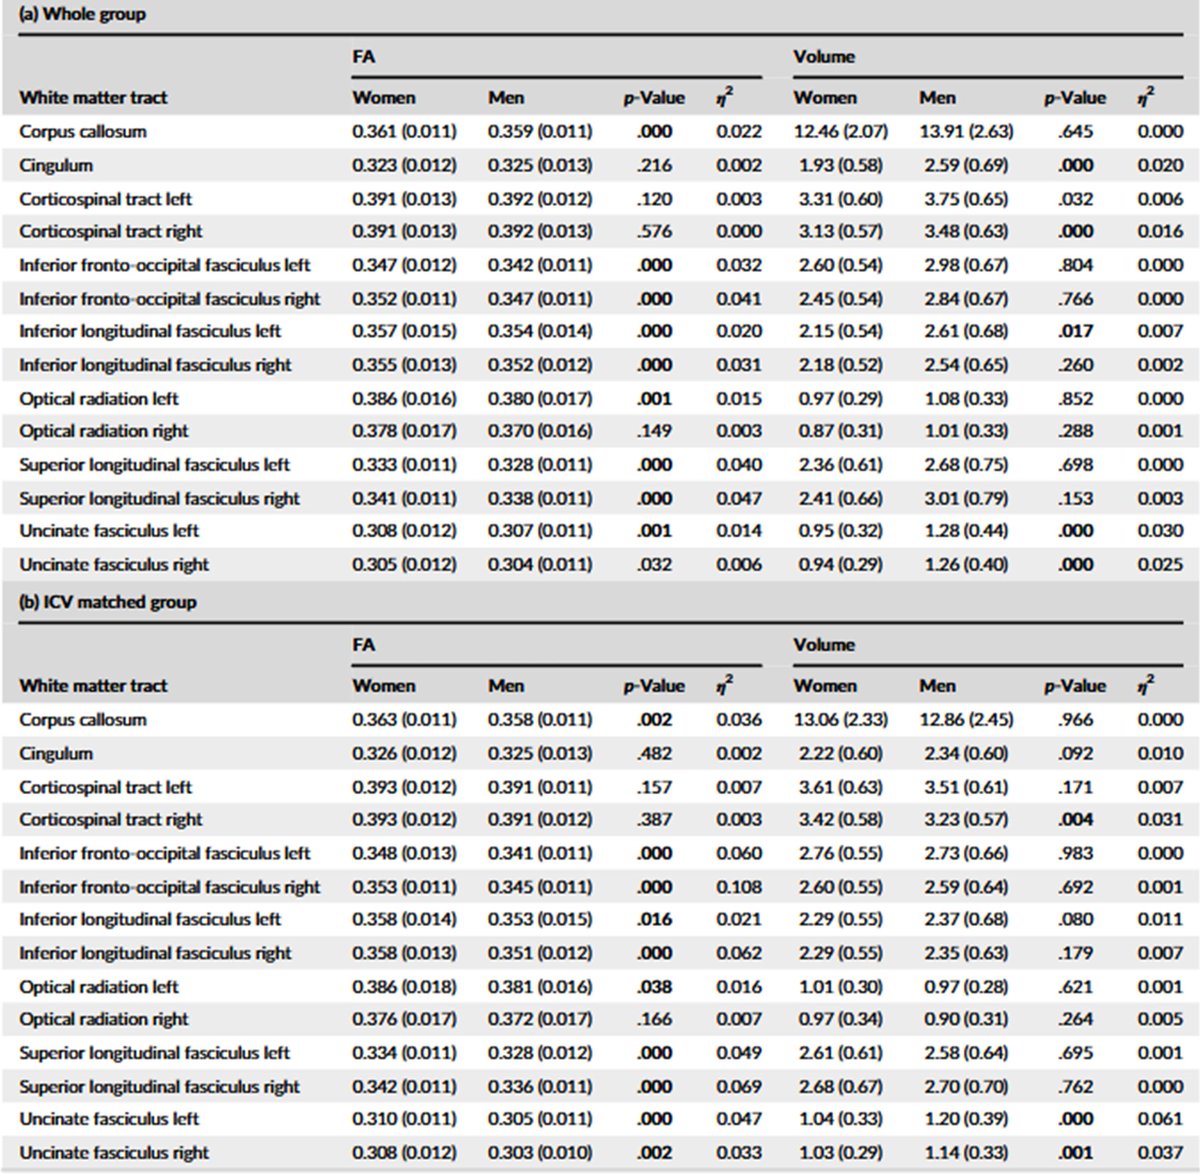
Task: Select the Whole group volume value "3.01 (0.79)"
Action: pos(966,499)
